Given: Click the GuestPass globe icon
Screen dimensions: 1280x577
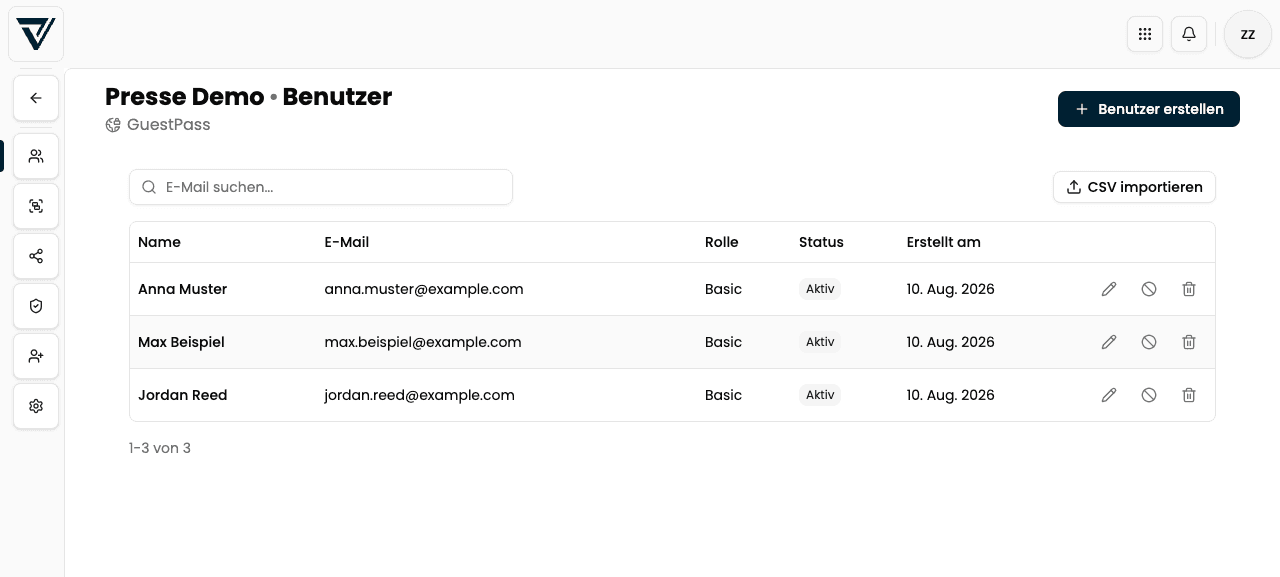Looking at the screenshot, I should (113, 125).
